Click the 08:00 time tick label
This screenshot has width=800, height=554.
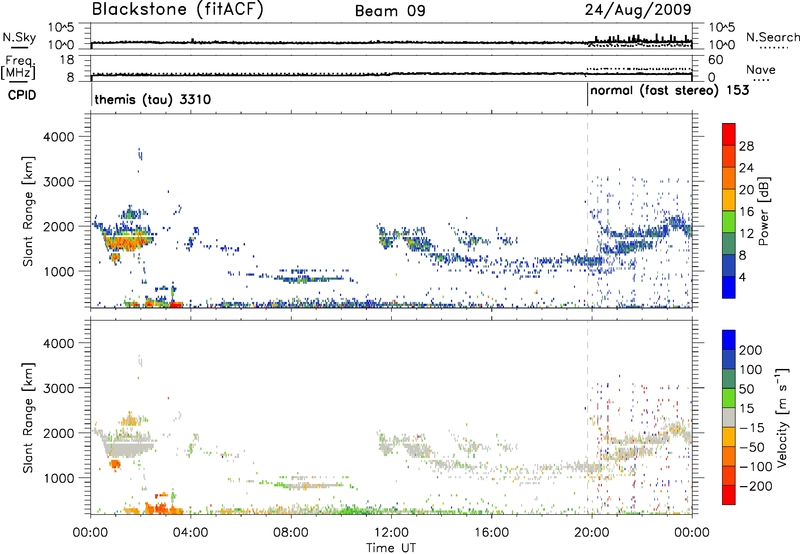290,533
